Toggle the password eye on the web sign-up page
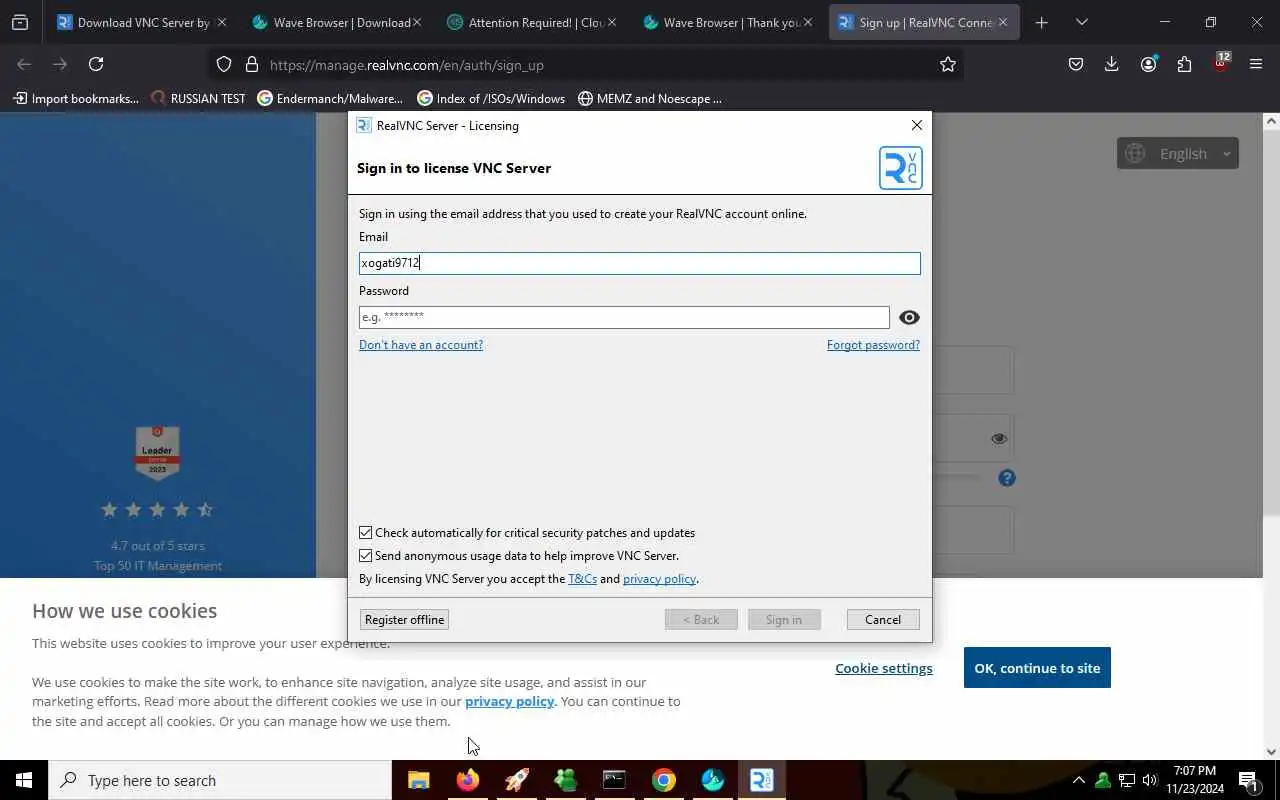The image size is (1280, 800). [998, 438]
